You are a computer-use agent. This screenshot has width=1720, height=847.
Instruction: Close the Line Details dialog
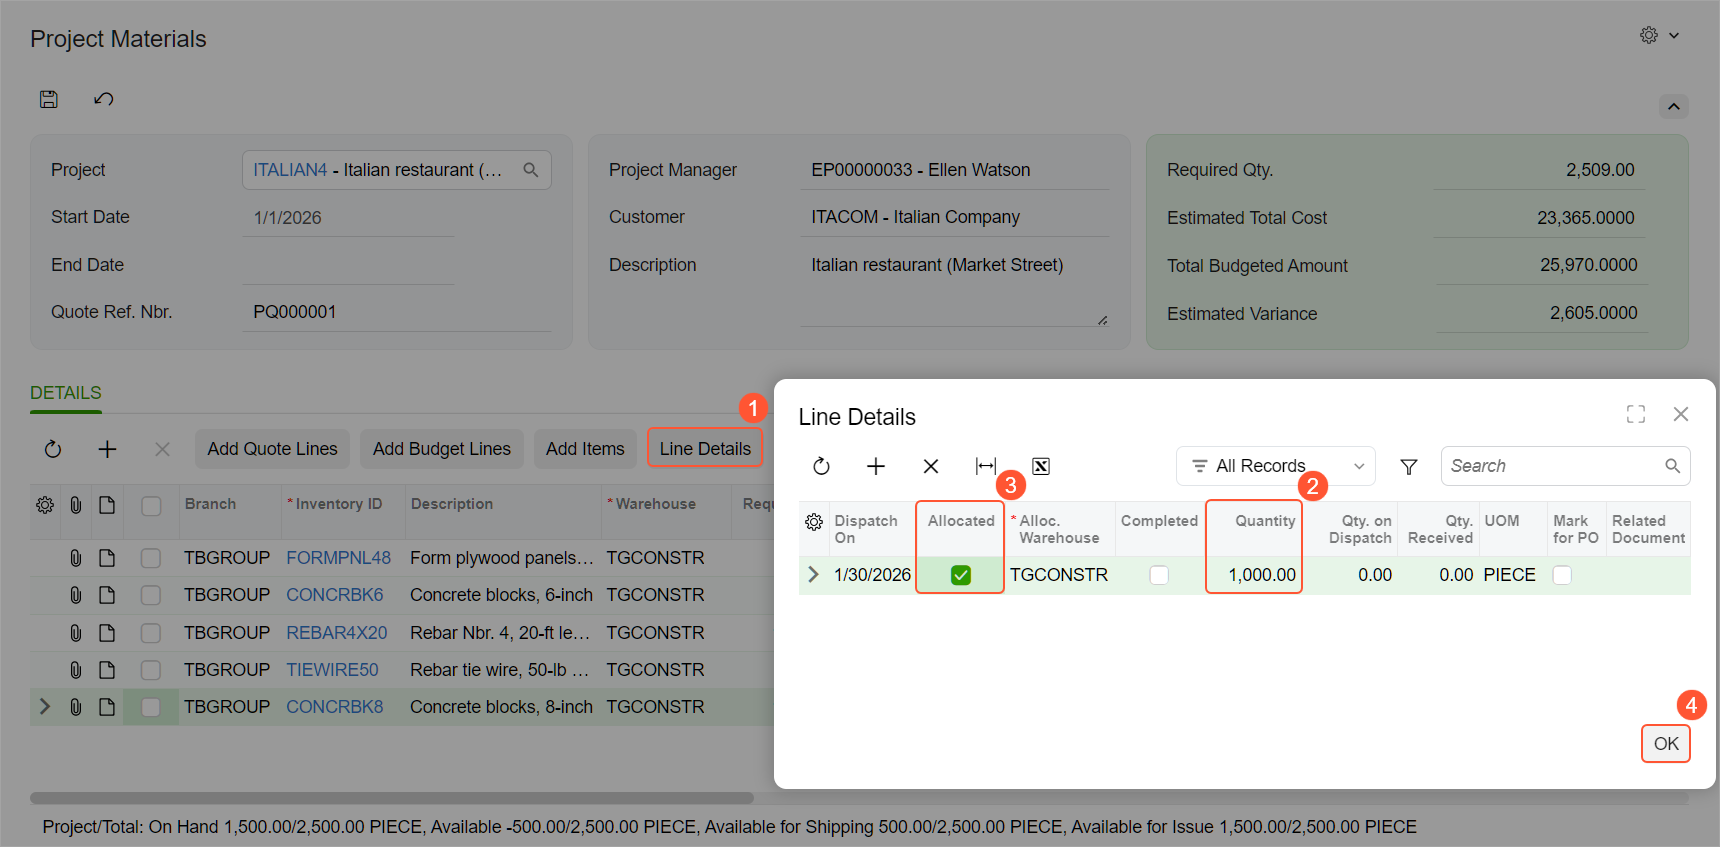click(x=1681, y=414)
